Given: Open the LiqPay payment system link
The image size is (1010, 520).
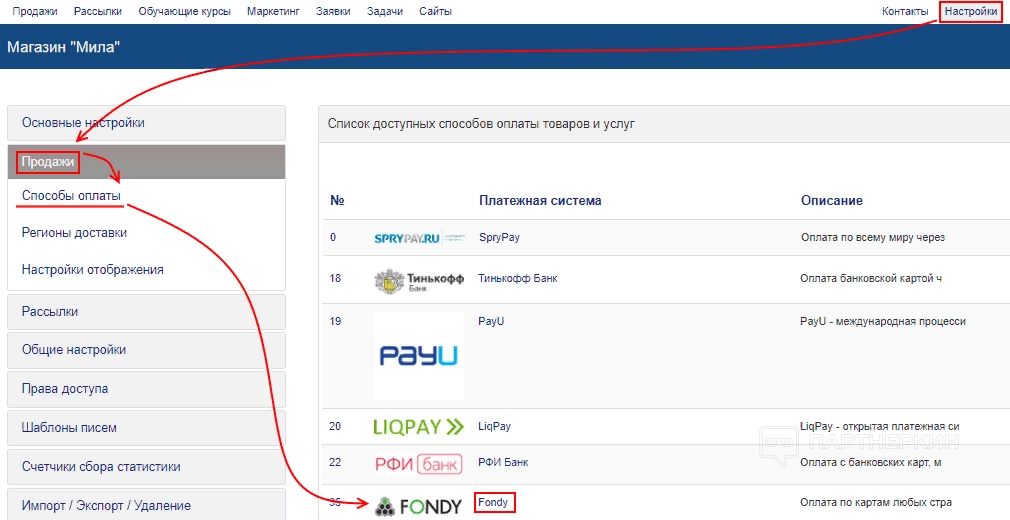Looking at the screenshot, I should (x=494, y=426).
